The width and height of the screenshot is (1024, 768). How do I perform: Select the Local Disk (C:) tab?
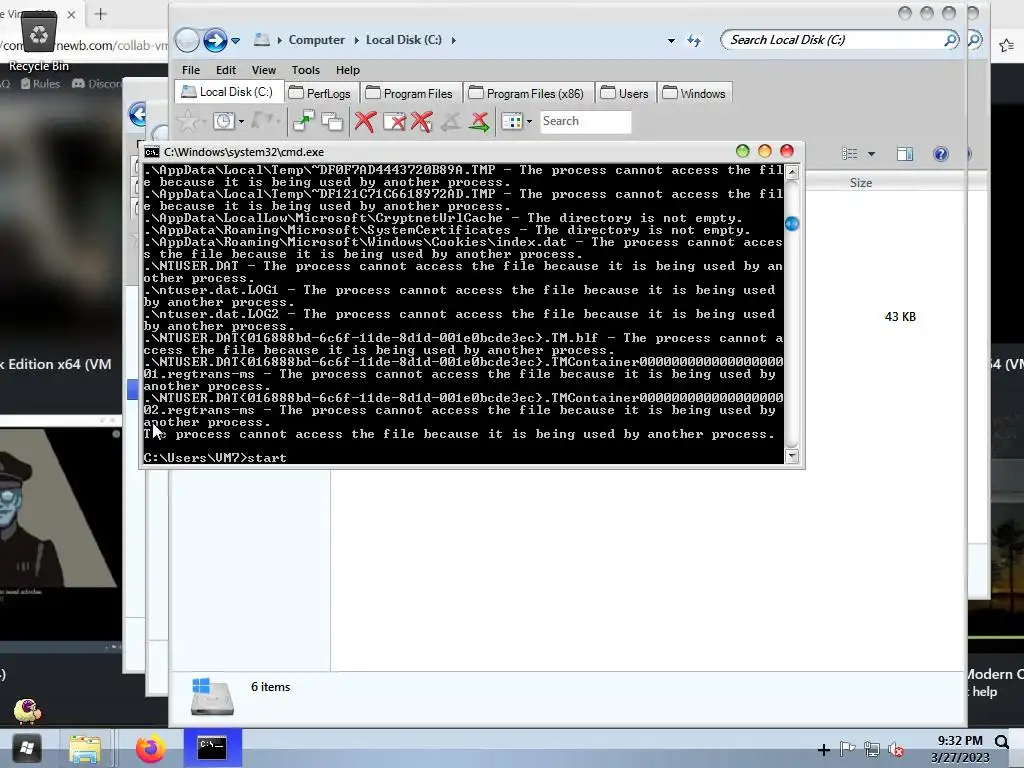pyautogui.click(x=229, y=92)
